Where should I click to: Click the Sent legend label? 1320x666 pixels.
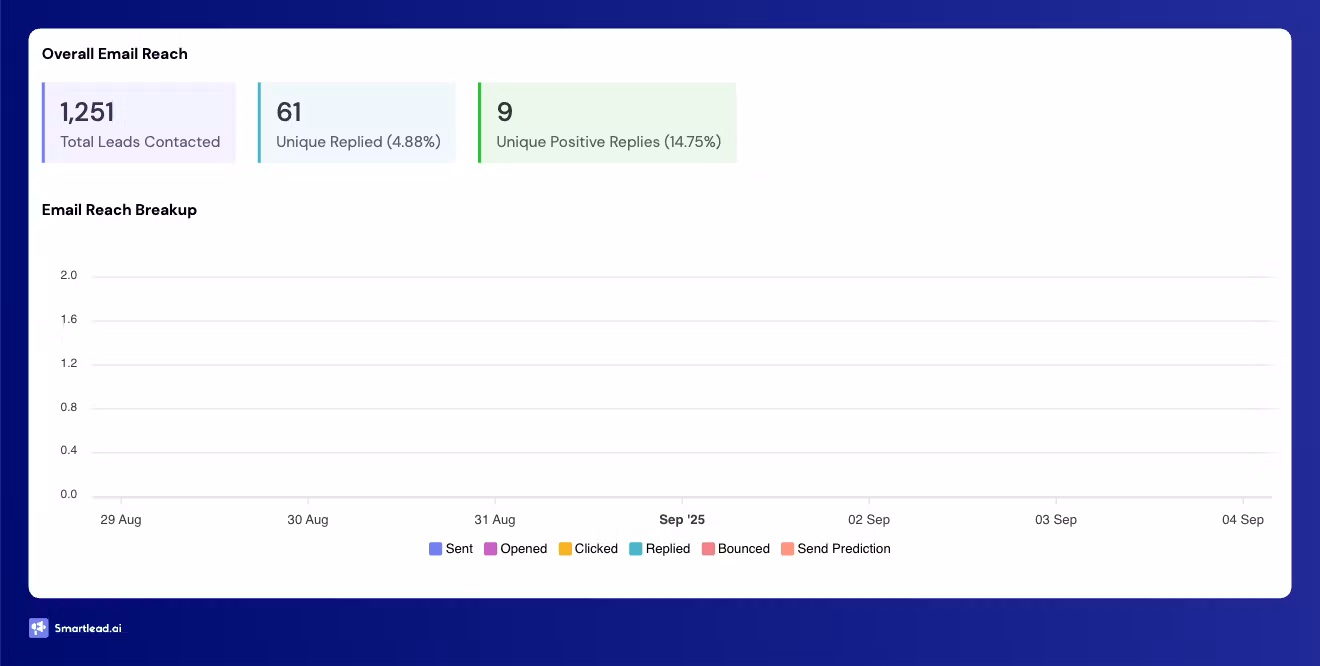459,549
